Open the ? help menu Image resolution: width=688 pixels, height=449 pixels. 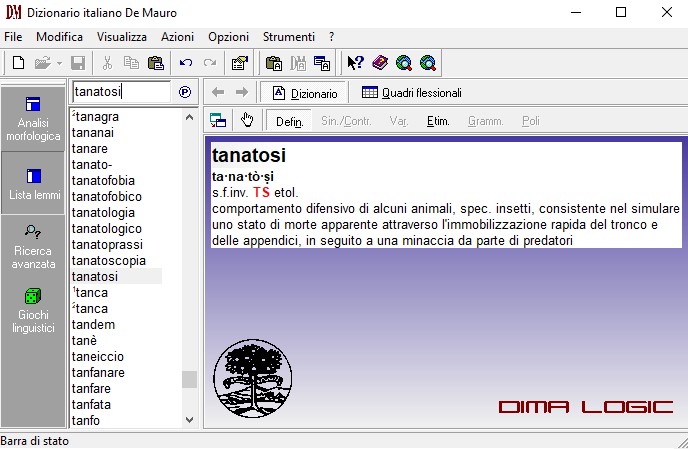331,37
